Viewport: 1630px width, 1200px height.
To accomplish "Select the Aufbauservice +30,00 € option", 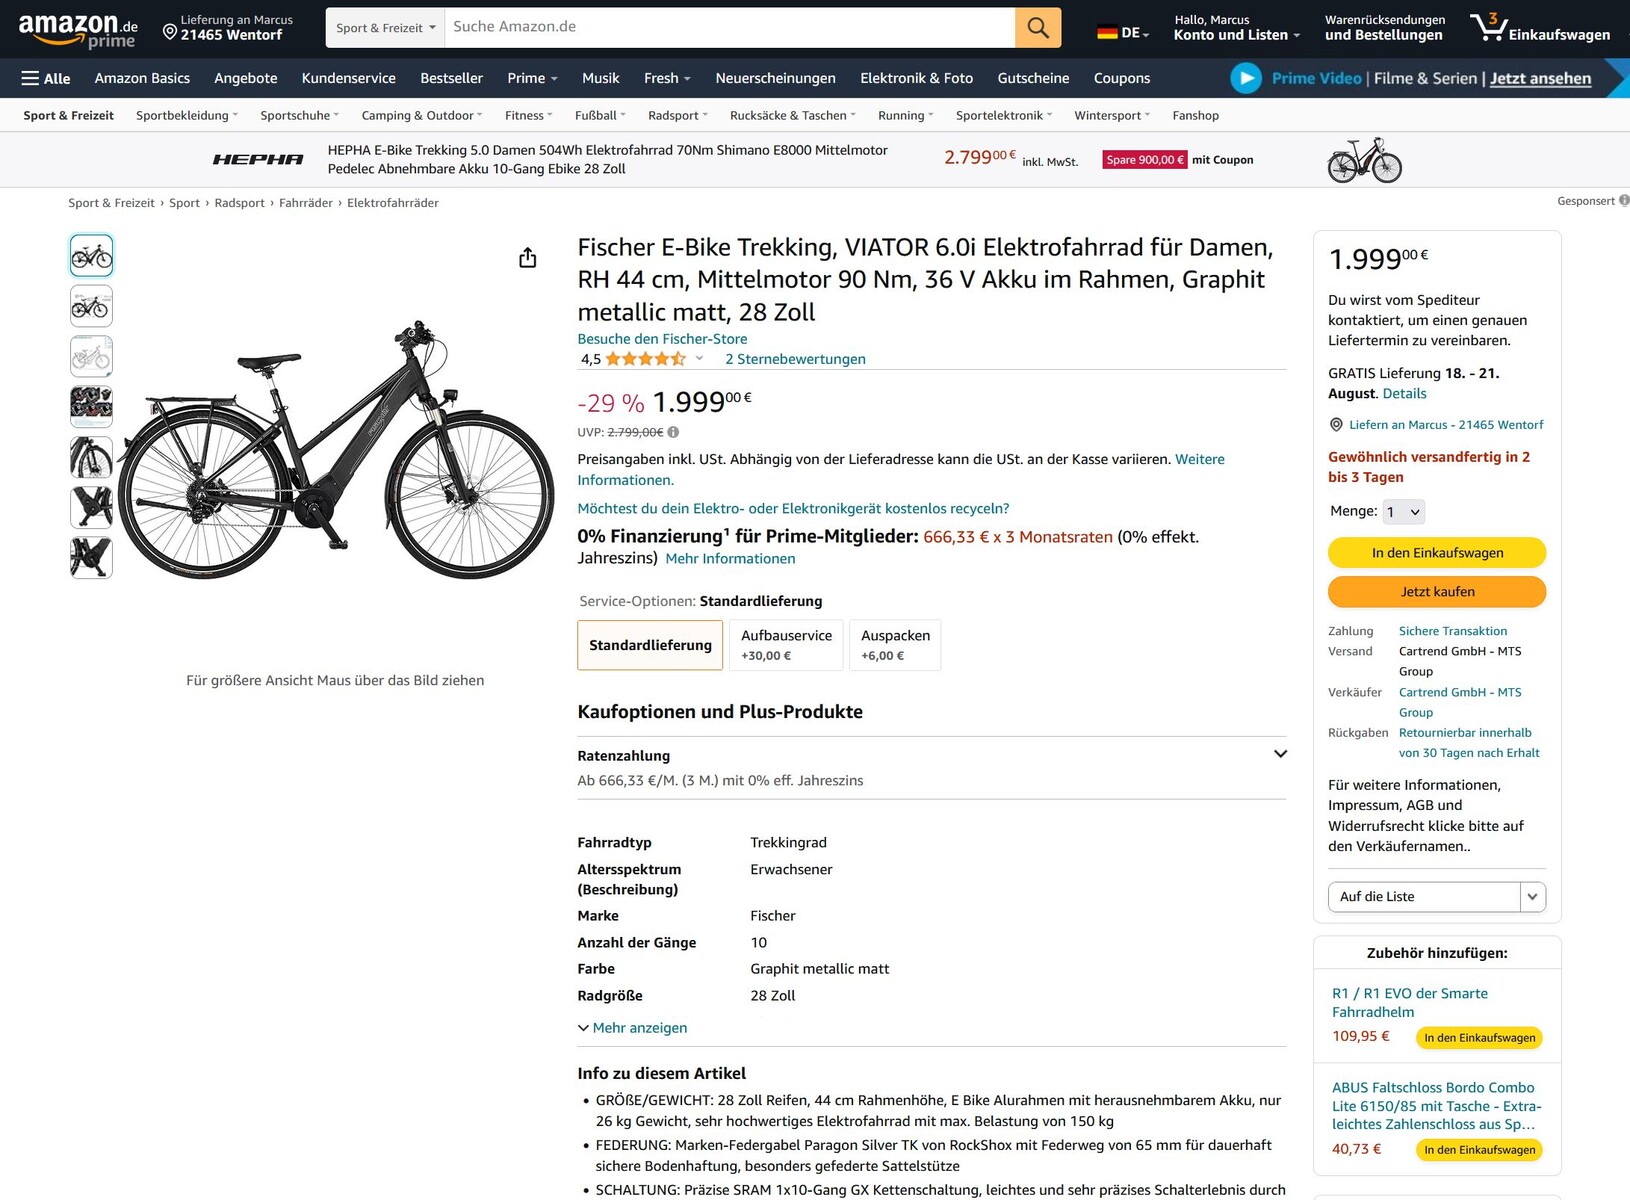I will pos(786,645).
